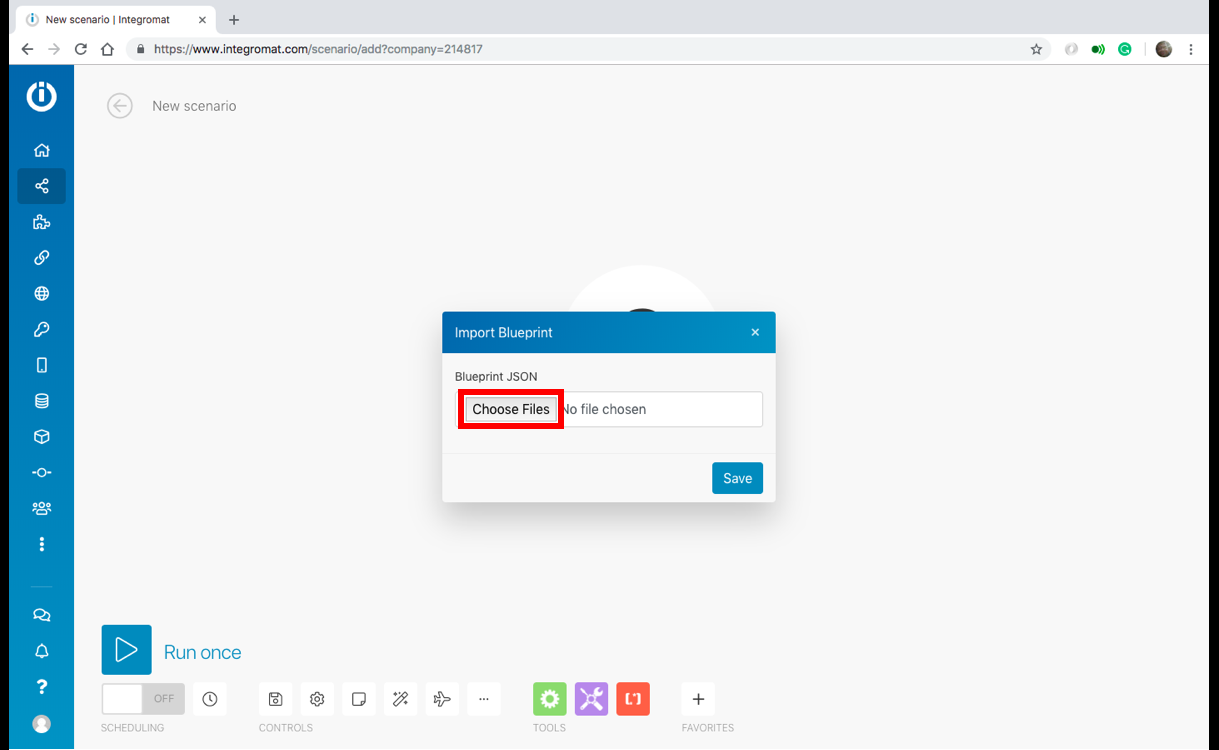Viewport: 1219px width, 750px height.
Task: Click the save scenario disk icon
Action: point(276,699)
